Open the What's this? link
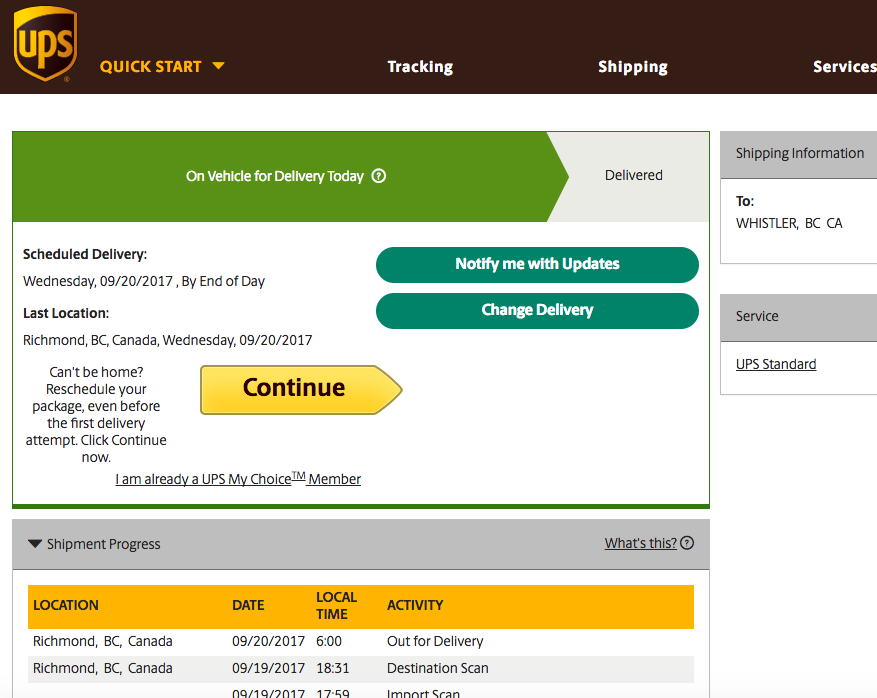The width and height of the screenshot is (877, 698). 640,543
